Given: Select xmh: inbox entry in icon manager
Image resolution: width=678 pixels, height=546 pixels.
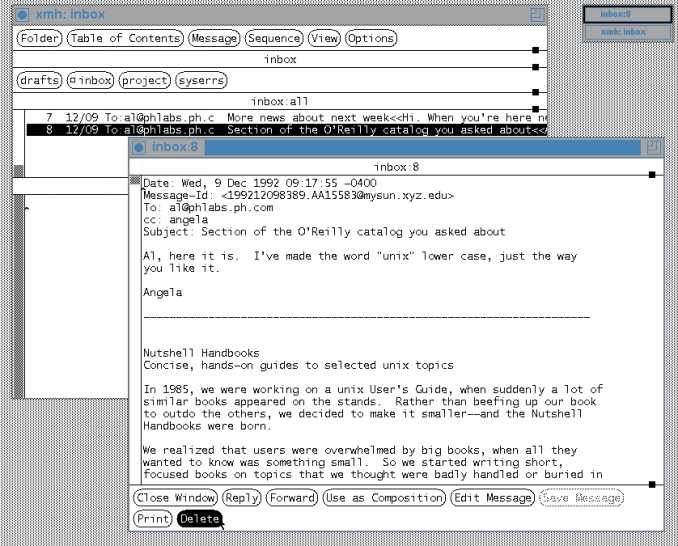Looking at the screenshot, I should point(628,32).
